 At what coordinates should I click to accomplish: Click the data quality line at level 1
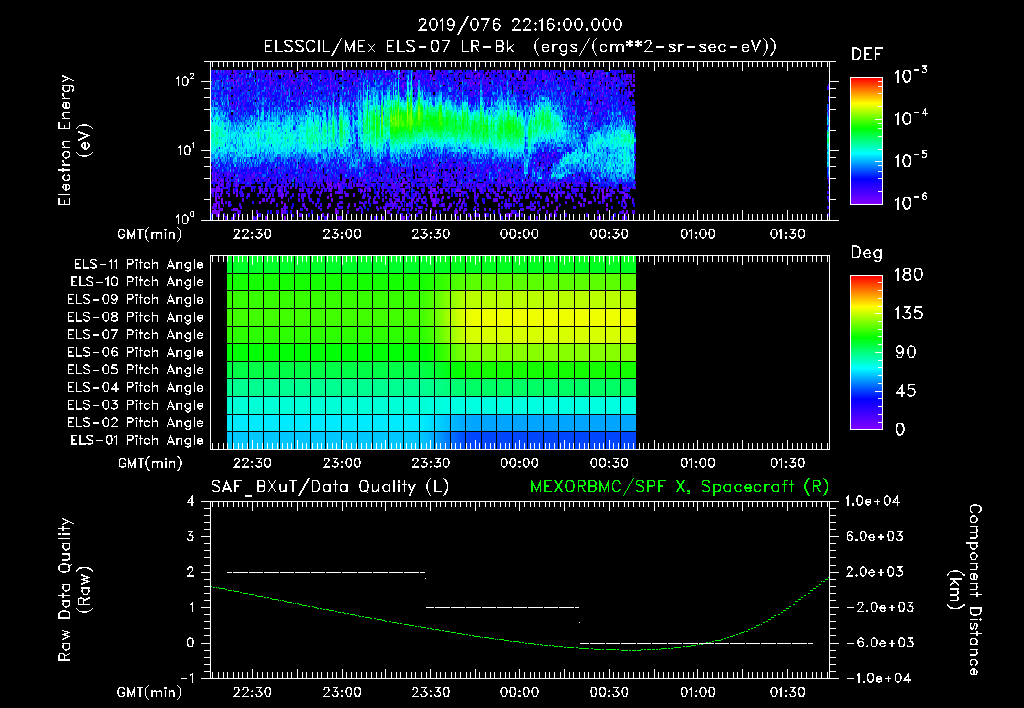[x=502, y=607]
